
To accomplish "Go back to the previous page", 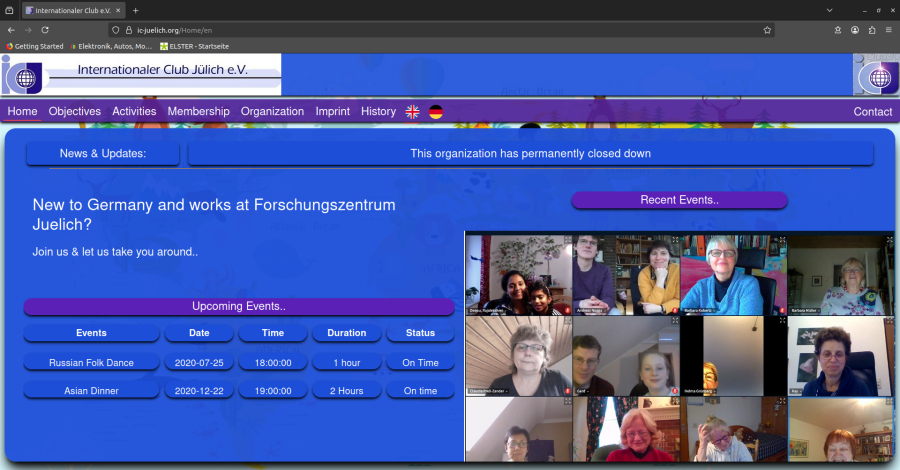I will tap(11, 30).
